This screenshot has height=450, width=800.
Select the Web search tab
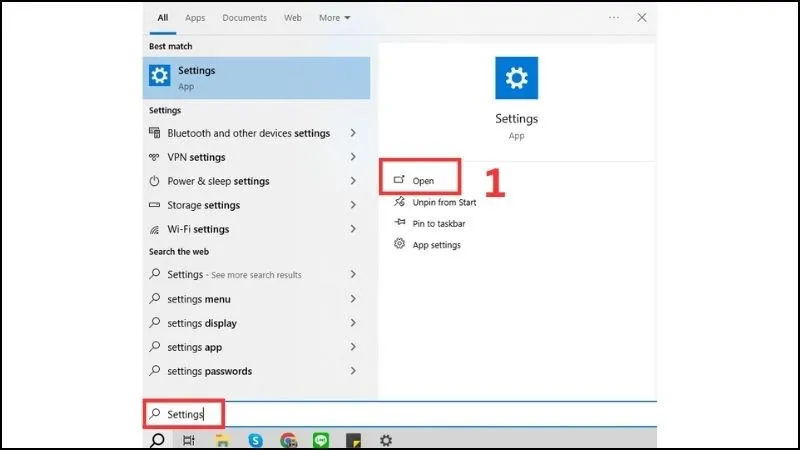(x=293, y=18)
